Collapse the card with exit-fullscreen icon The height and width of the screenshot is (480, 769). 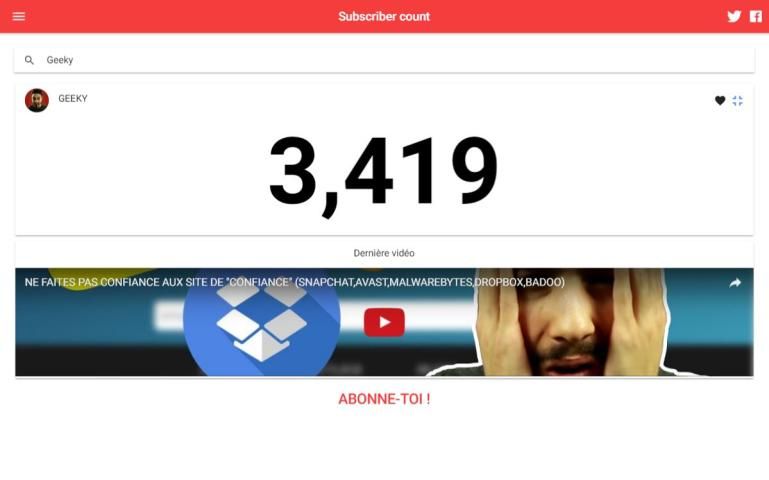click(738, 101)
